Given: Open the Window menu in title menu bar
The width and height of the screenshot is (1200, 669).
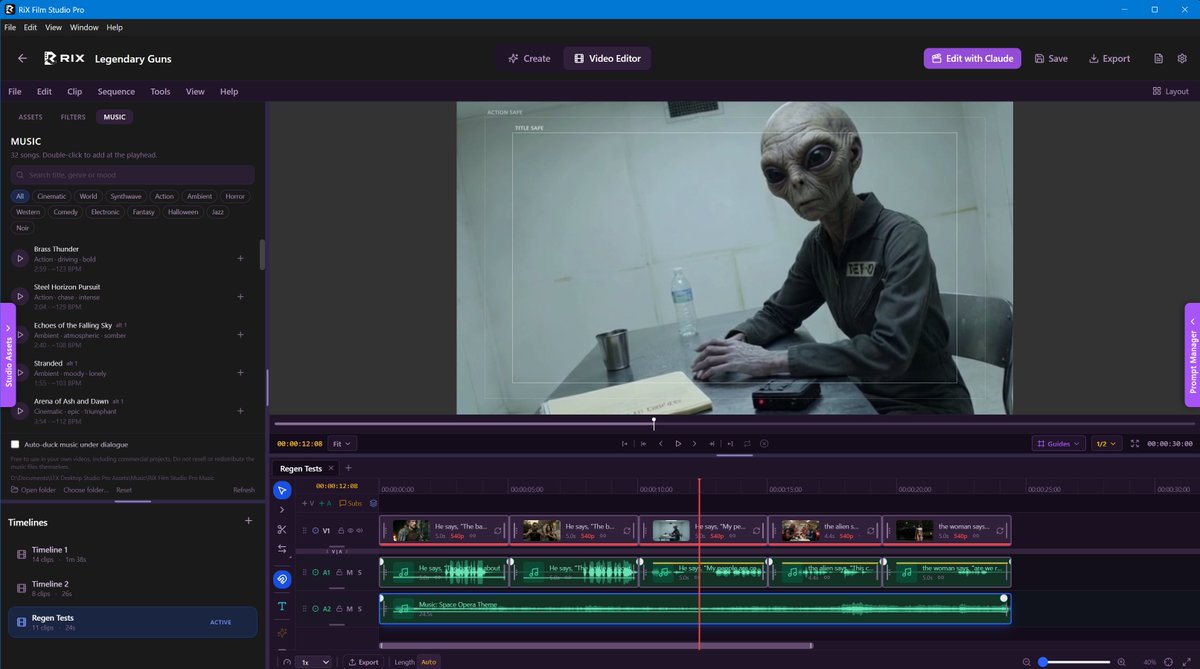Looking at the screenshot, I should 84,27.
